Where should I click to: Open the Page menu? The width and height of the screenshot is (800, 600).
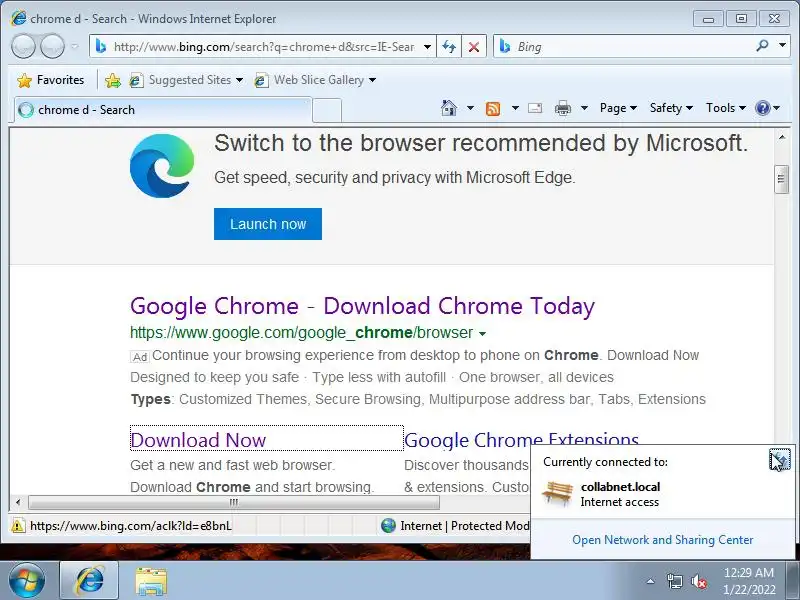pyautogui.click(x=618, y=108)
